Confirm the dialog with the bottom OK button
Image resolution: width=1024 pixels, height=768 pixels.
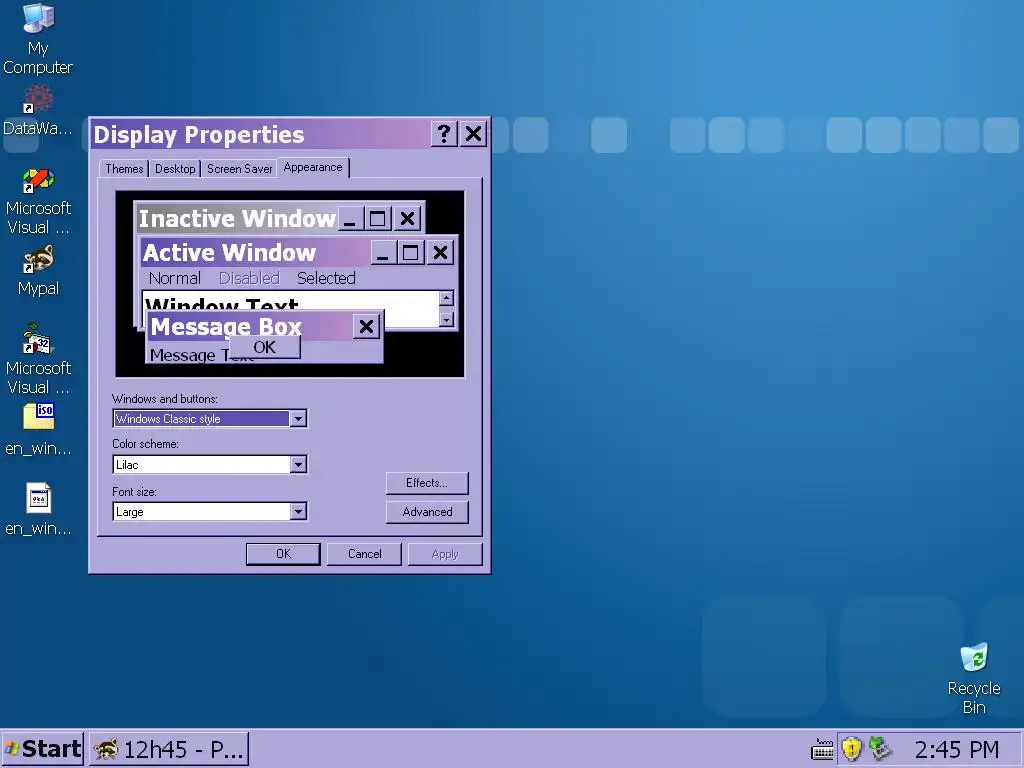[283, 554]
